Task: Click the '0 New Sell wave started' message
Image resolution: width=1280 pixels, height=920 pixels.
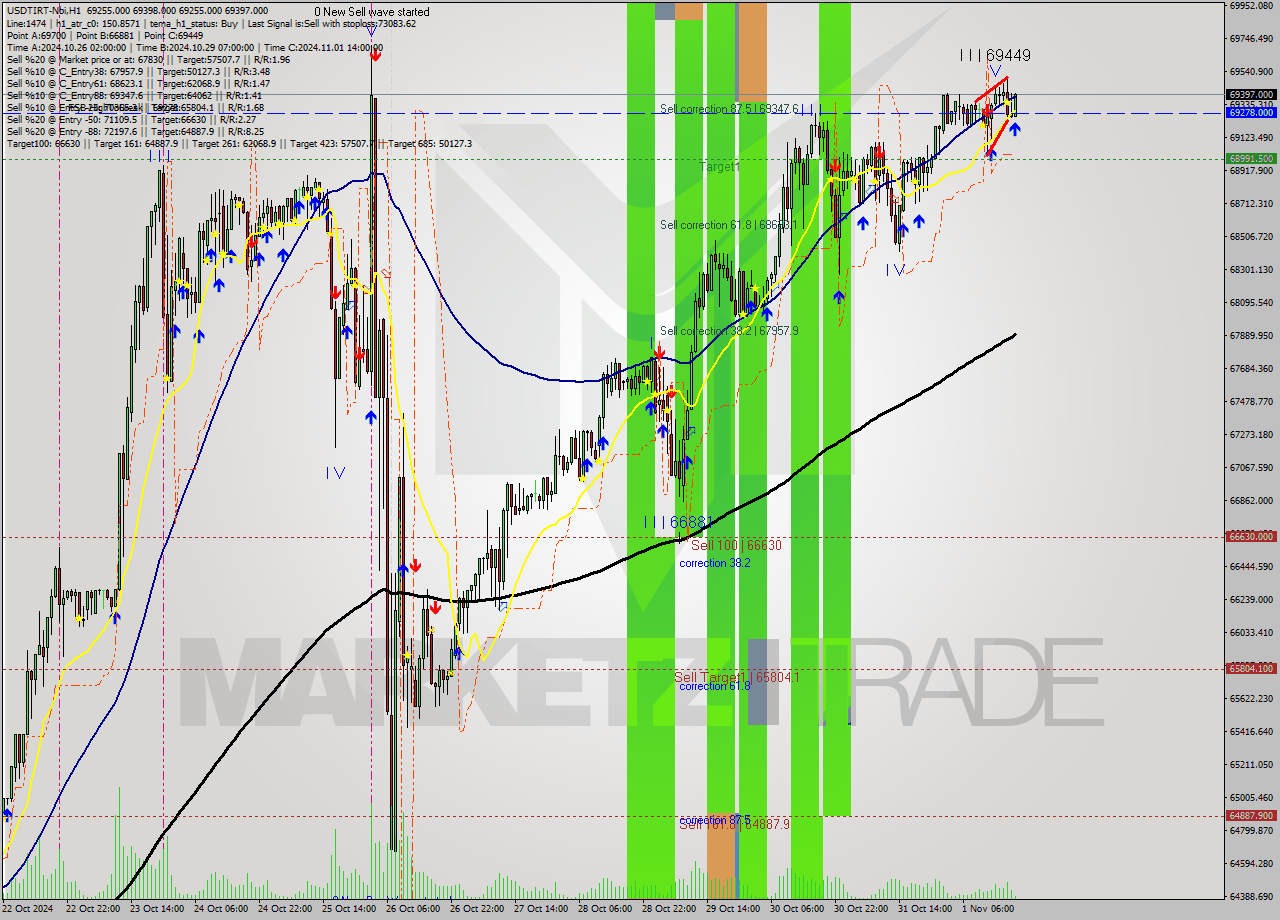Action: (x=372, y=12)
